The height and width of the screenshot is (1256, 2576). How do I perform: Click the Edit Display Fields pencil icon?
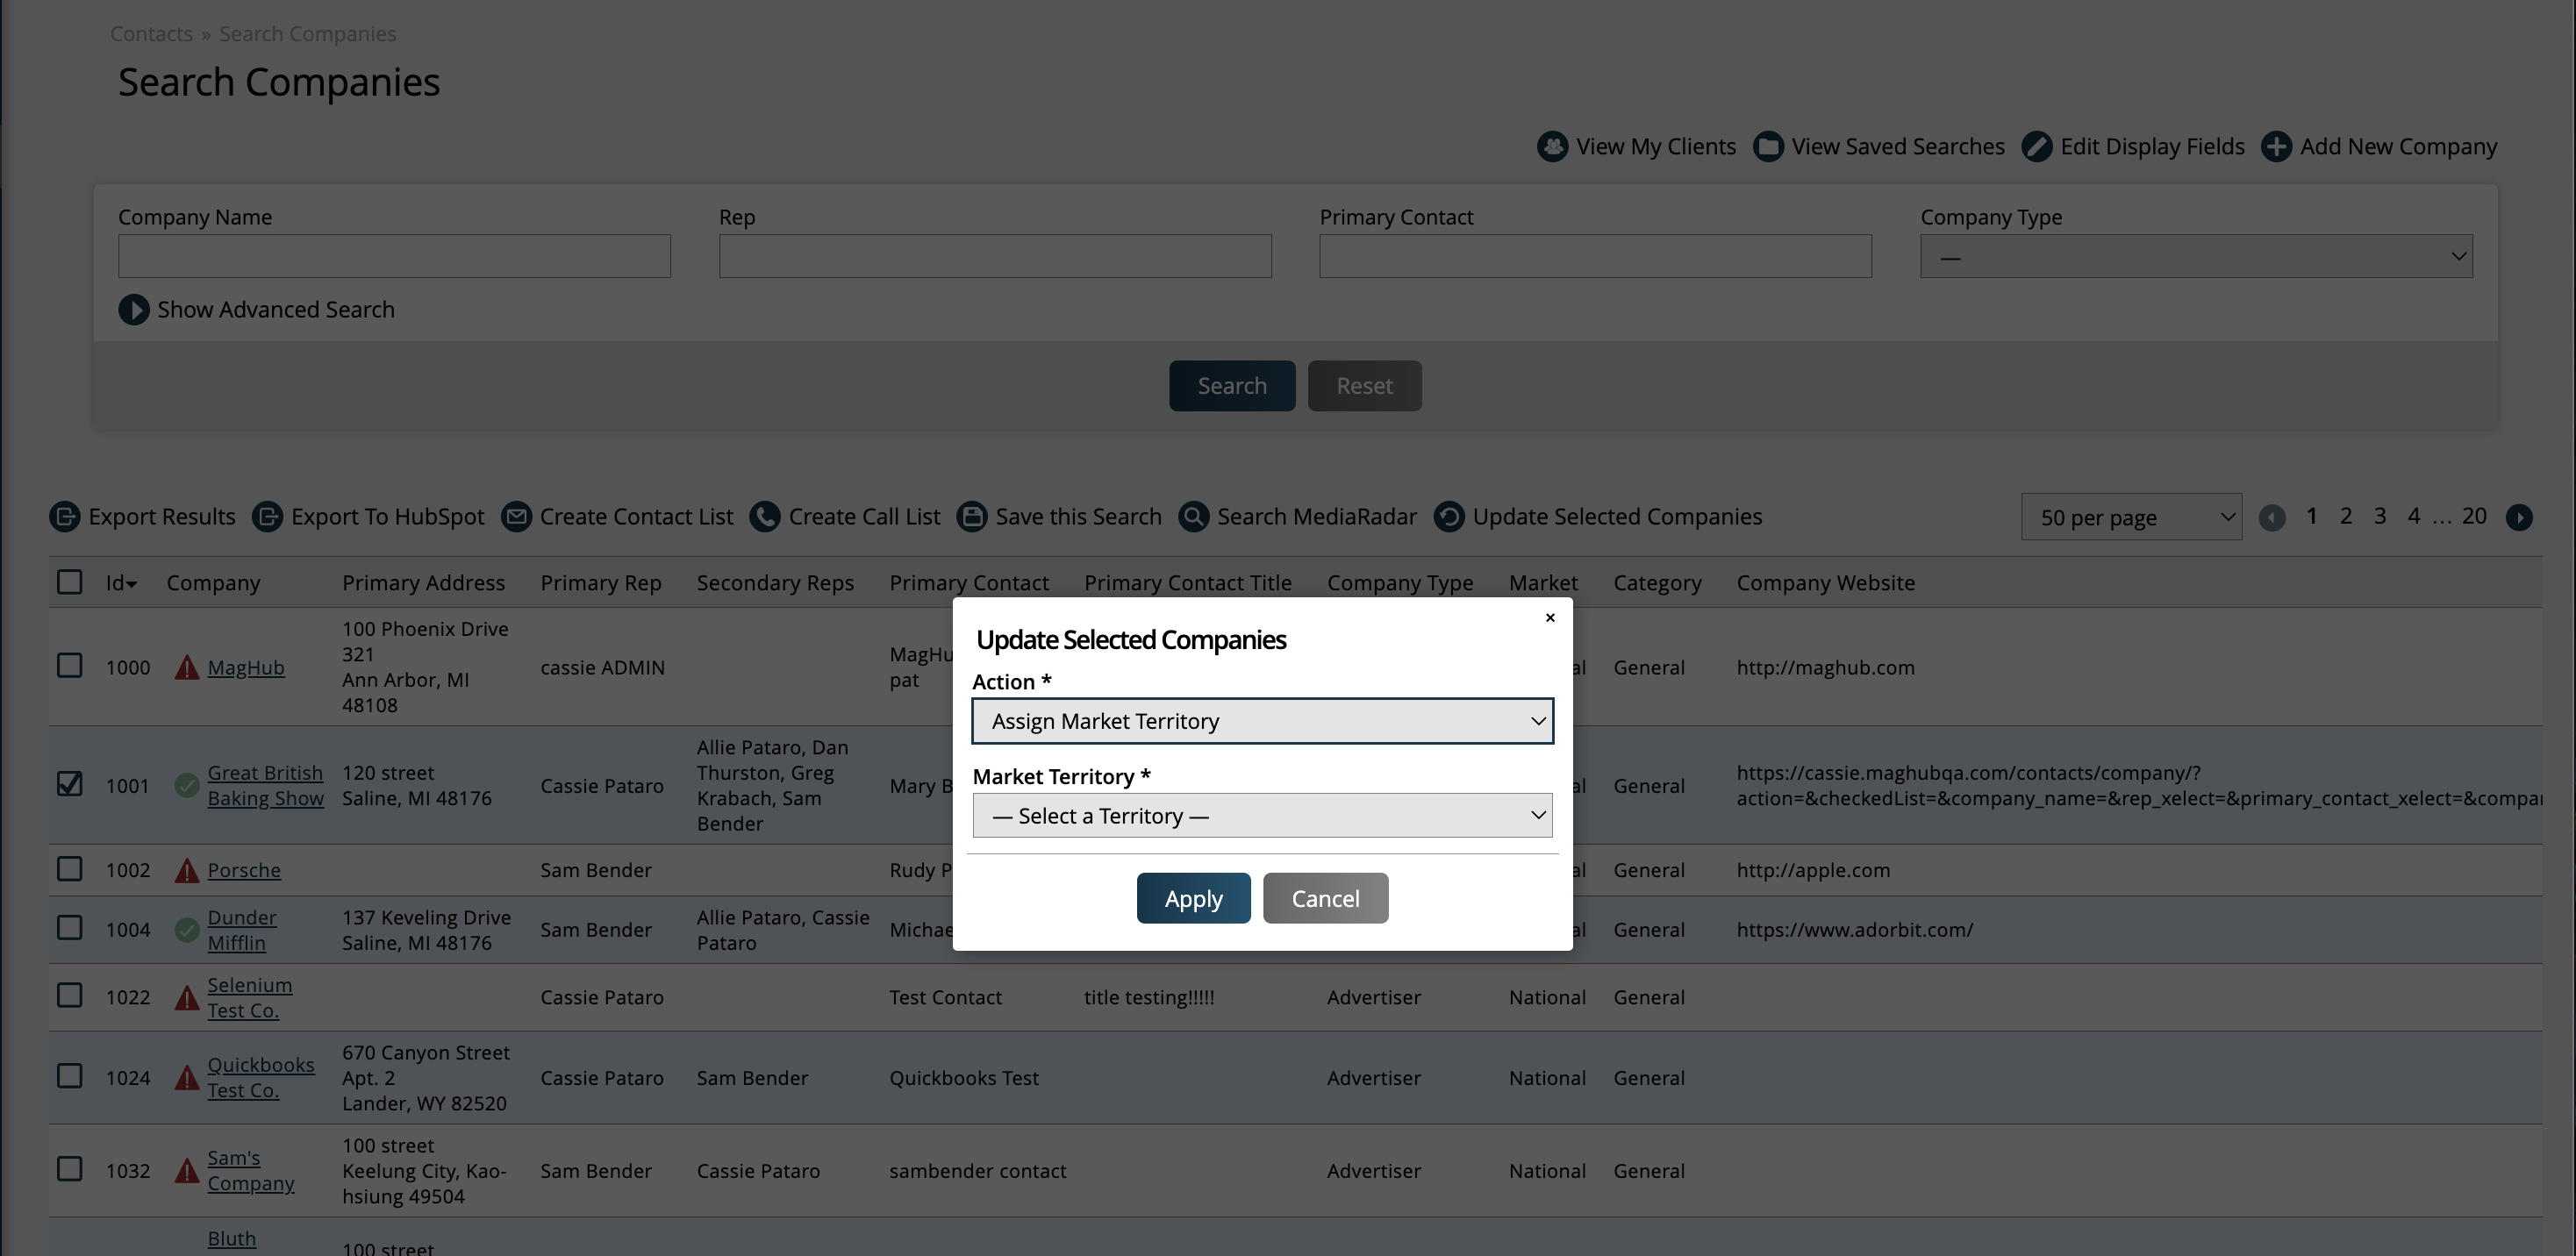tap(2037, 146)
